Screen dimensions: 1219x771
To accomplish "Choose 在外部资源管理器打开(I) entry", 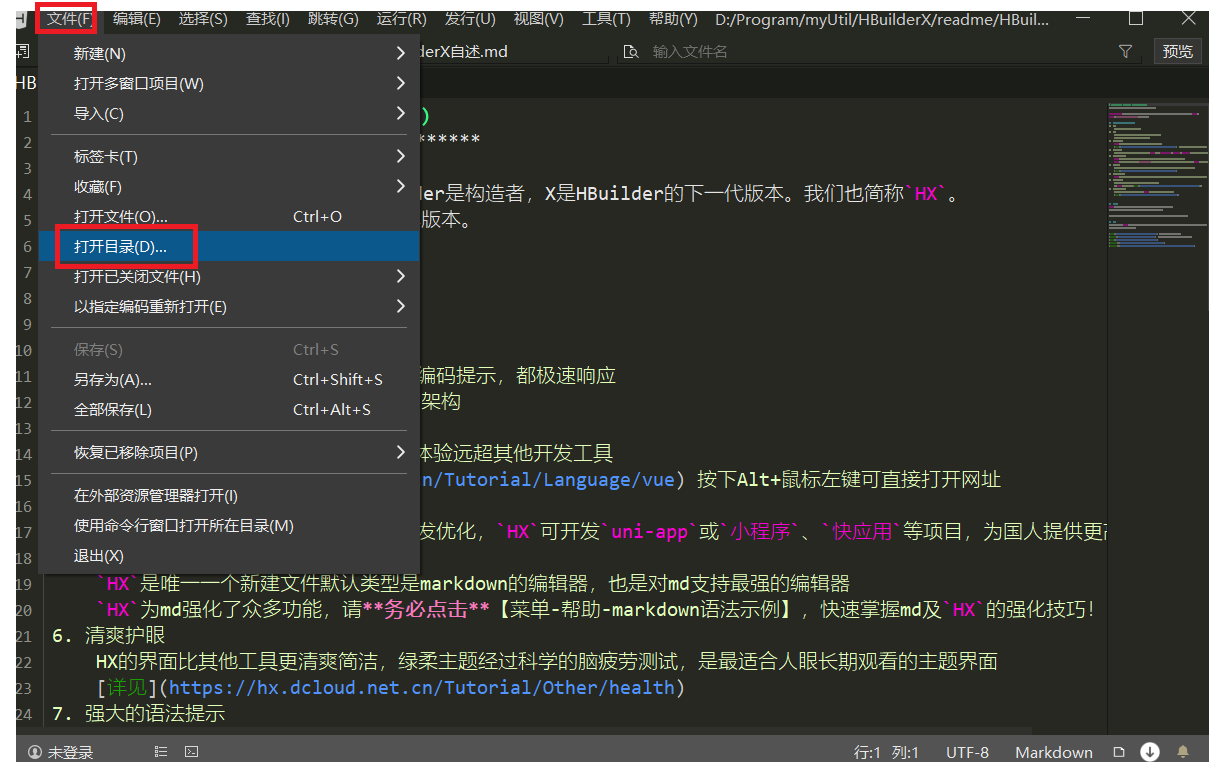I will click(x=229, y=495).
